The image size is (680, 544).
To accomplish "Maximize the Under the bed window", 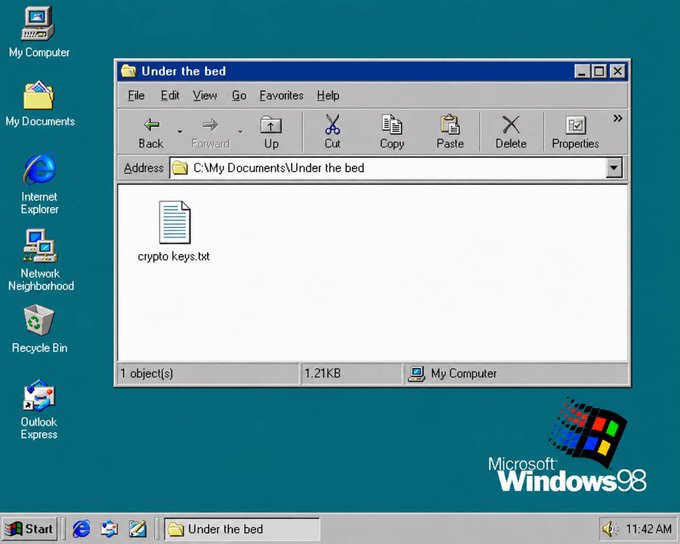I will [598, 71].
